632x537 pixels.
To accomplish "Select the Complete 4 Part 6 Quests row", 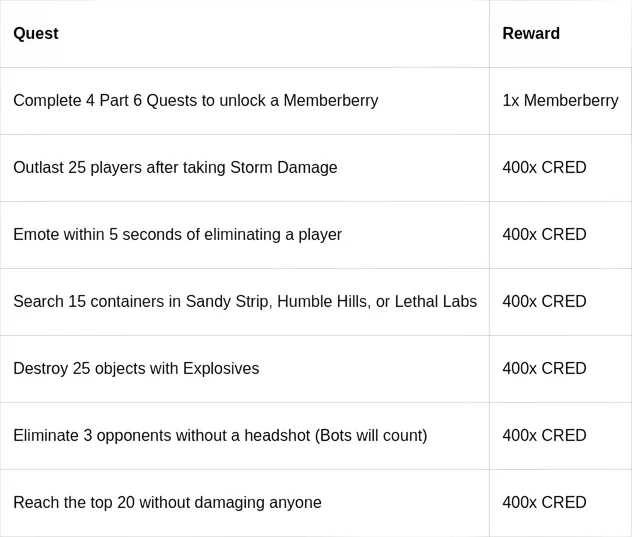I will click(x=196, y=101).
